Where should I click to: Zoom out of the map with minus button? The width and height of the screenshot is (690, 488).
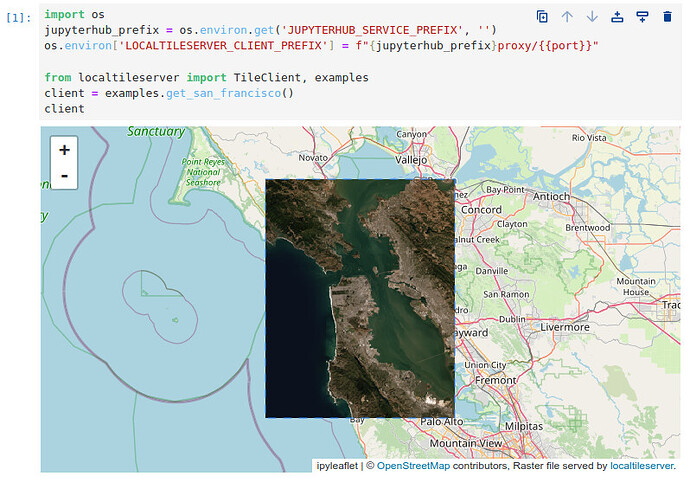click(64, 176)
